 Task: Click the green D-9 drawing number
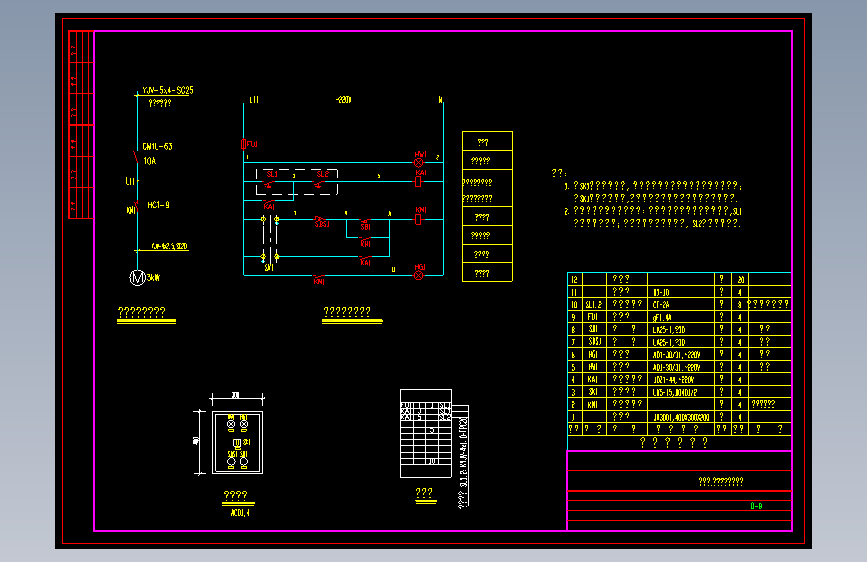756,506
